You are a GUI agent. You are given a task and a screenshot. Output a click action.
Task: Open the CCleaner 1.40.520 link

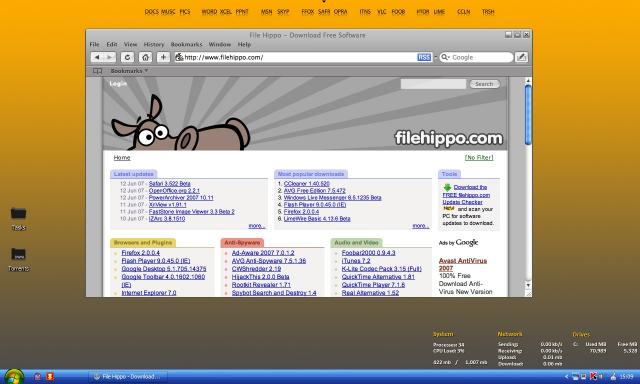pyautogui.click(x=307, y=184)
